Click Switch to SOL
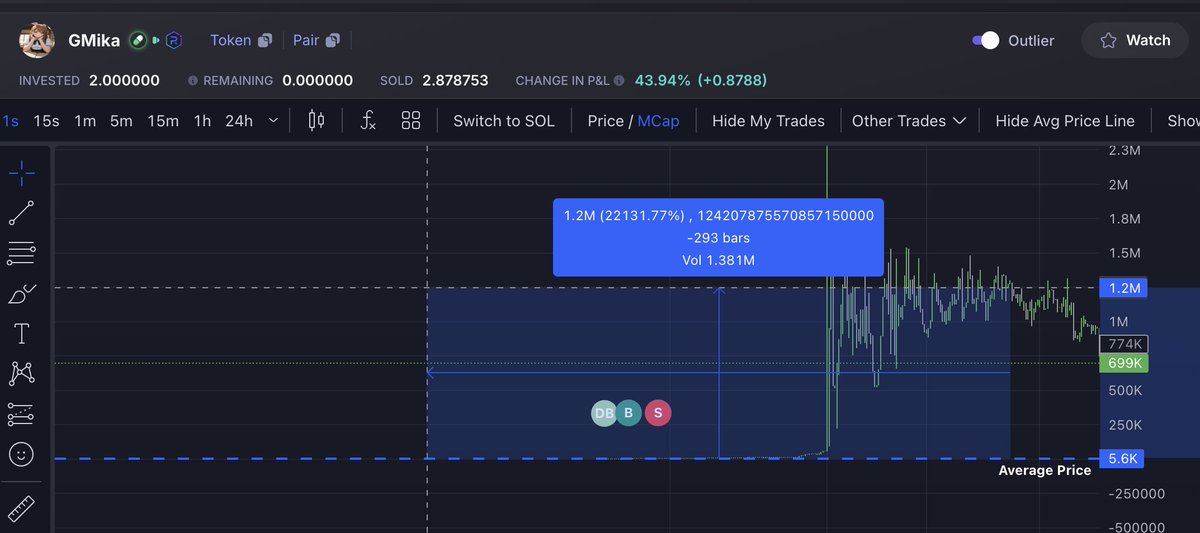The width and height of the screenshot is (1200, 533). (504, 121)
